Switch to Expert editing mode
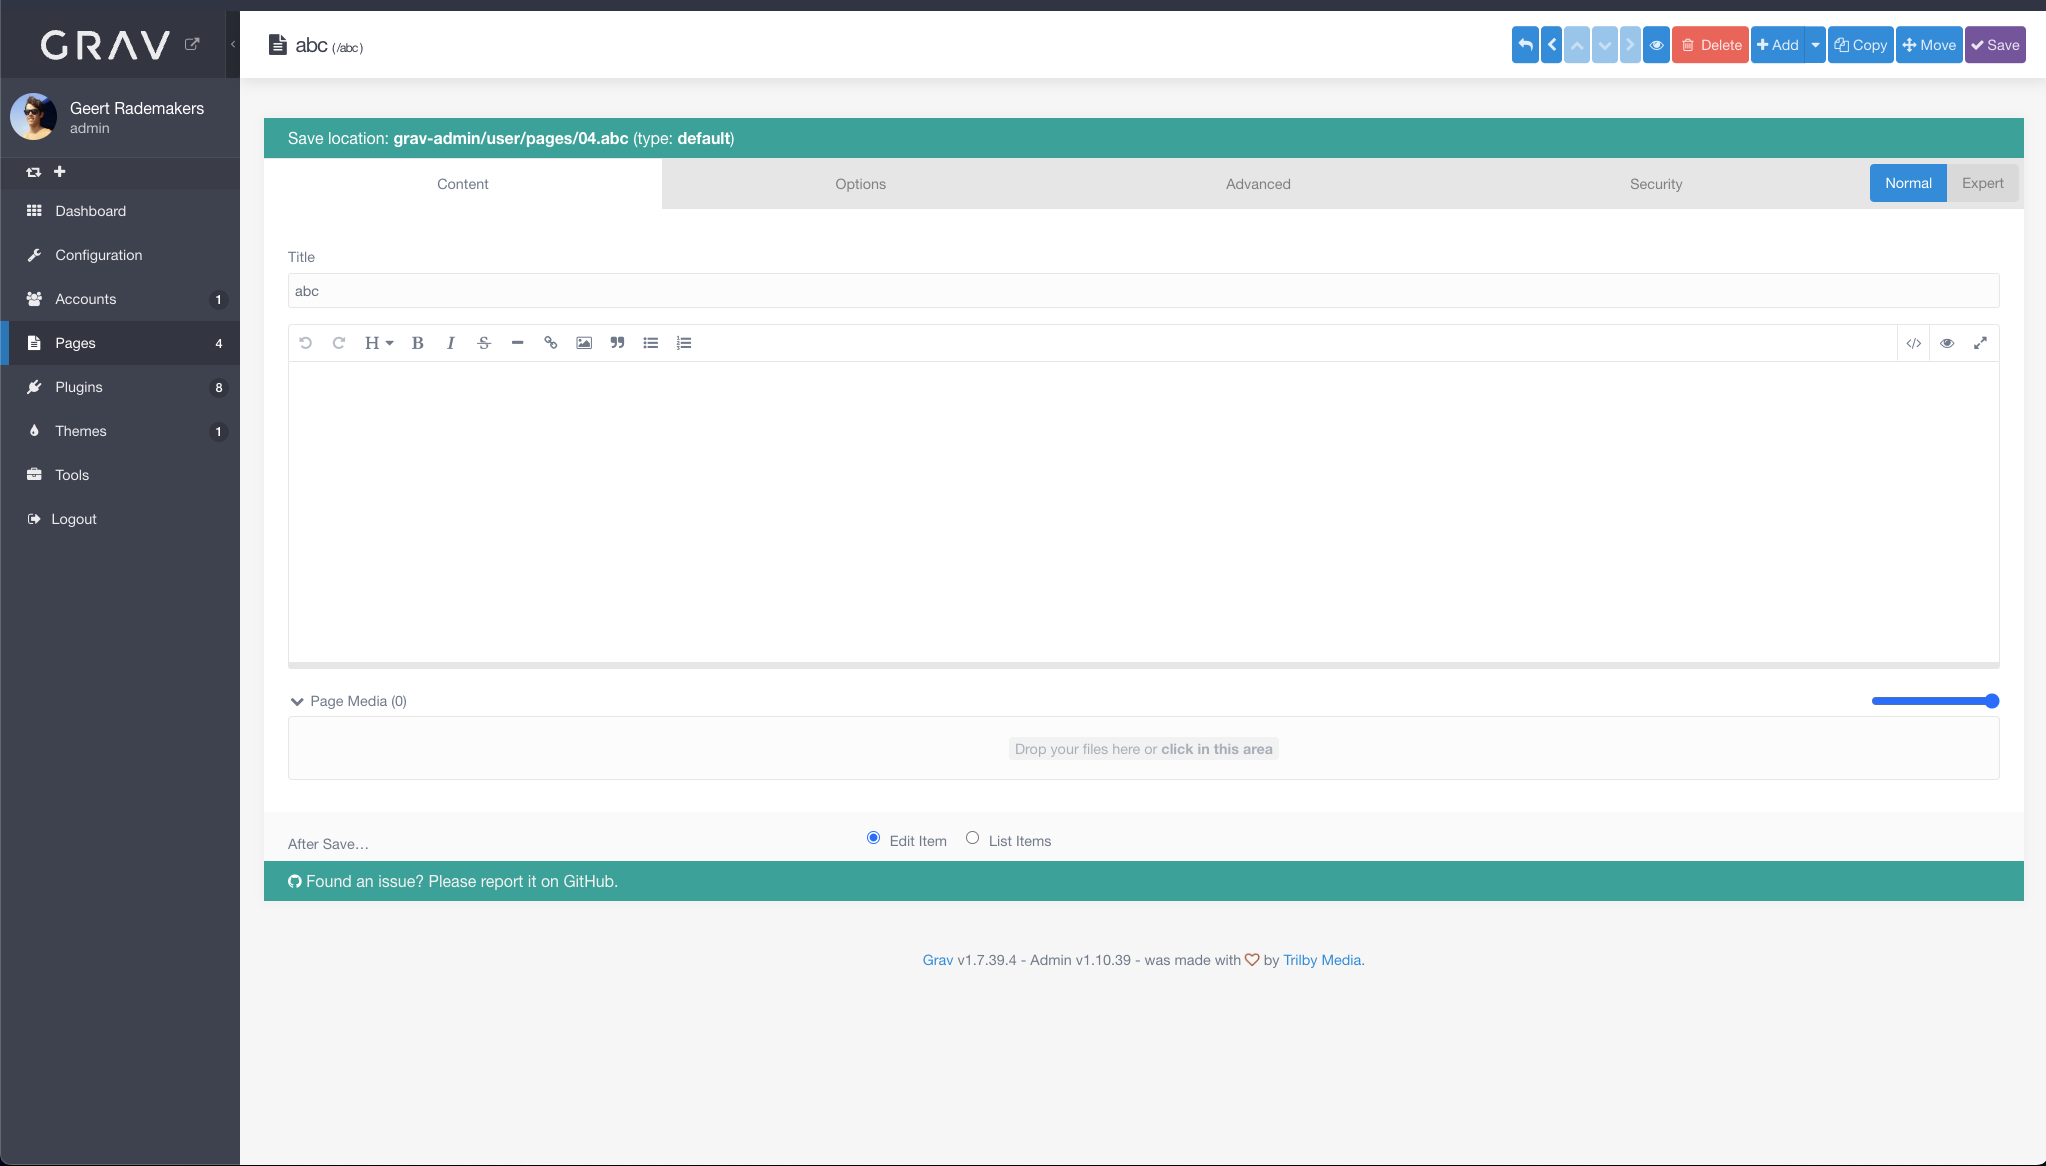 [x=1982, y=183]
